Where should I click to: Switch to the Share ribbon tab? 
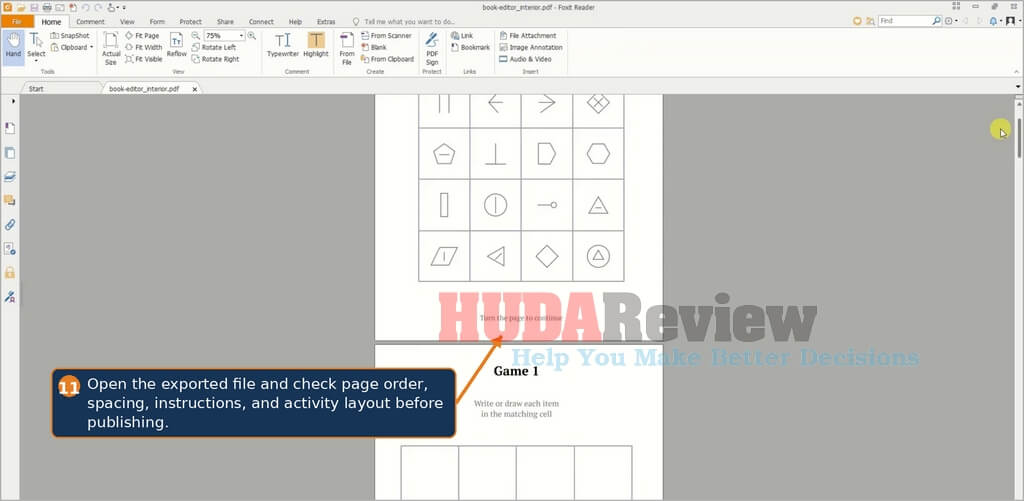click(x=225, y=22)
